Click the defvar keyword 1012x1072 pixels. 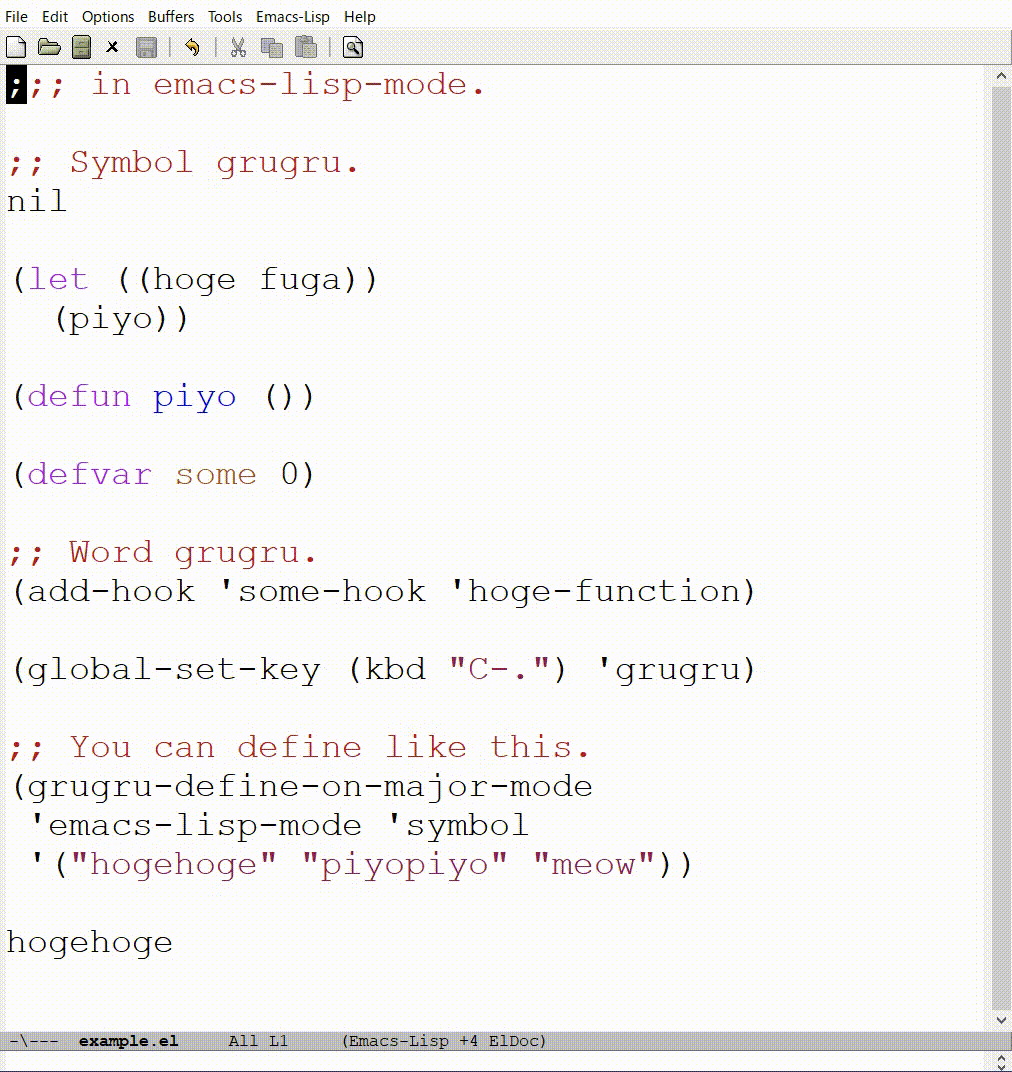90,474
